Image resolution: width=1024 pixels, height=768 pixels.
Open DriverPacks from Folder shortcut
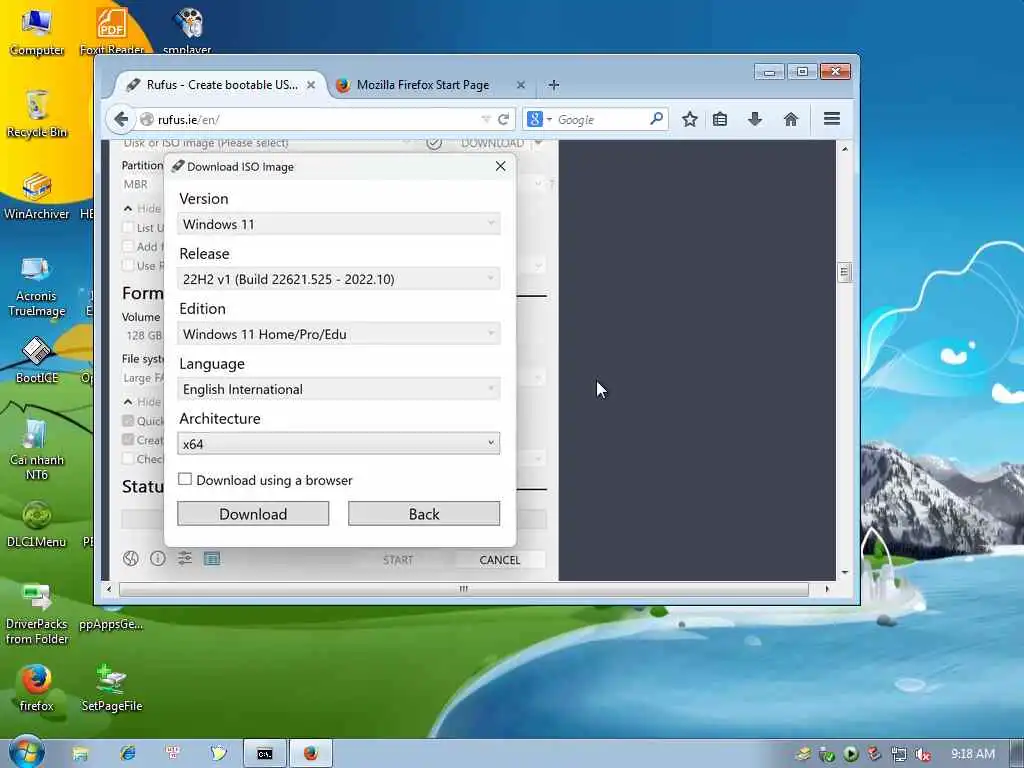tap(37, 614)
